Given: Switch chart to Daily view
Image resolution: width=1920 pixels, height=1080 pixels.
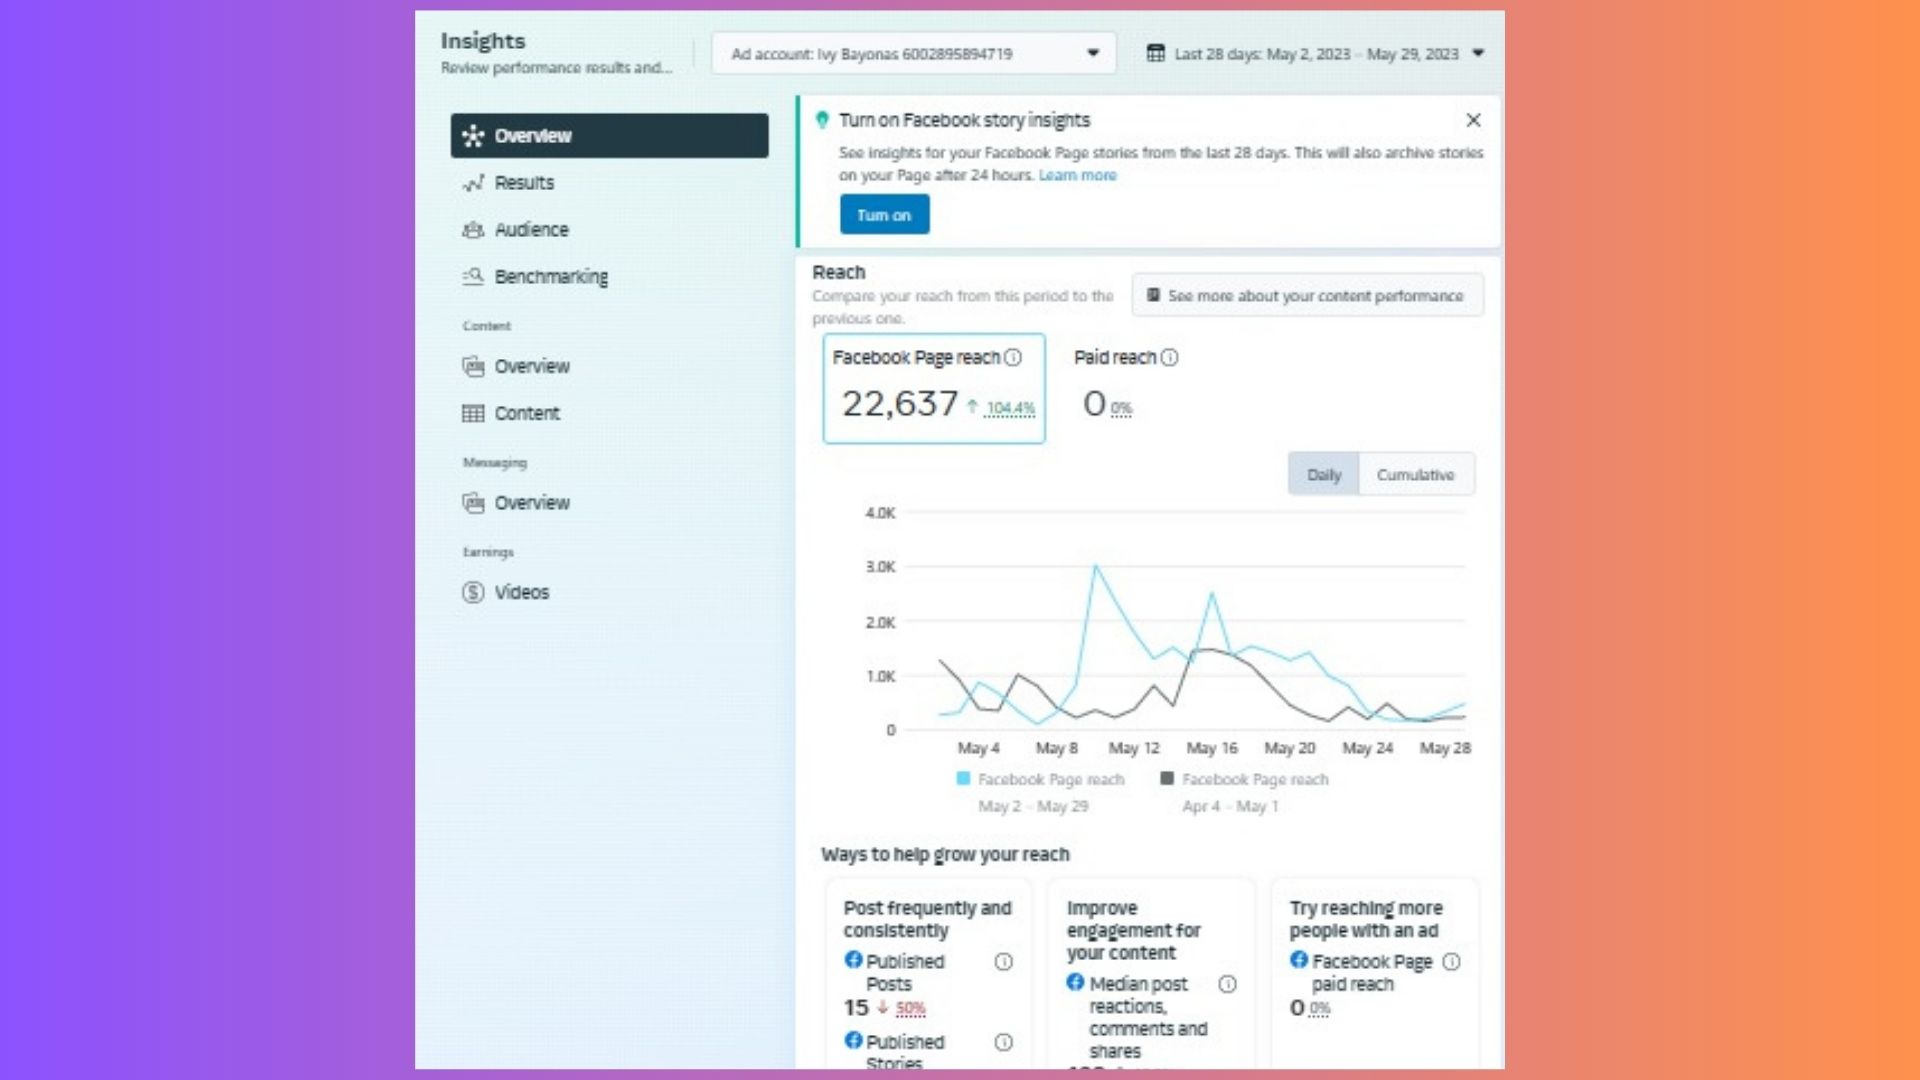Looking at the screenshot, I should click(1323, 475).
